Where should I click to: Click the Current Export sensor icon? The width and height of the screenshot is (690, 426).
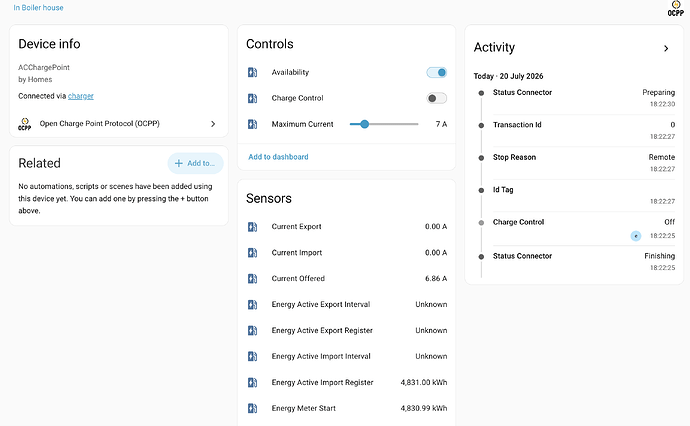click(x=252, y=227)
